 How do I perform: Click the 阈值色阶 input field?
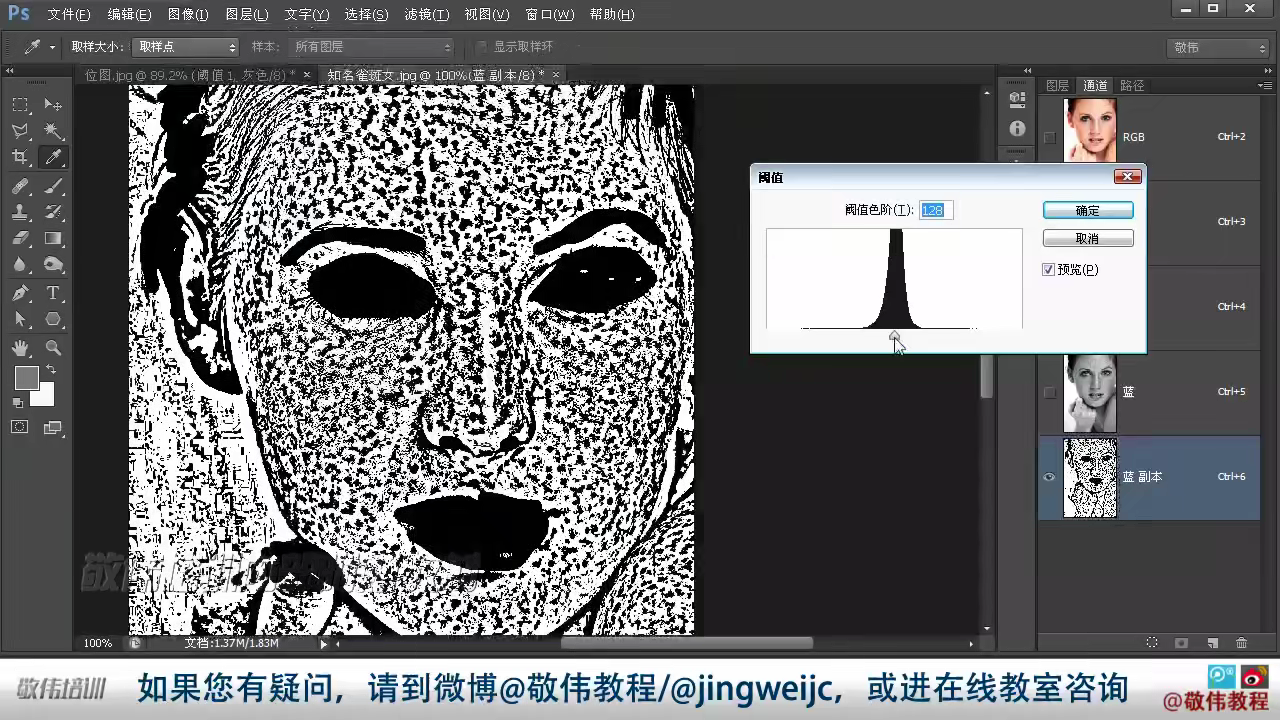pyautogui.click(x=936, y=210)
